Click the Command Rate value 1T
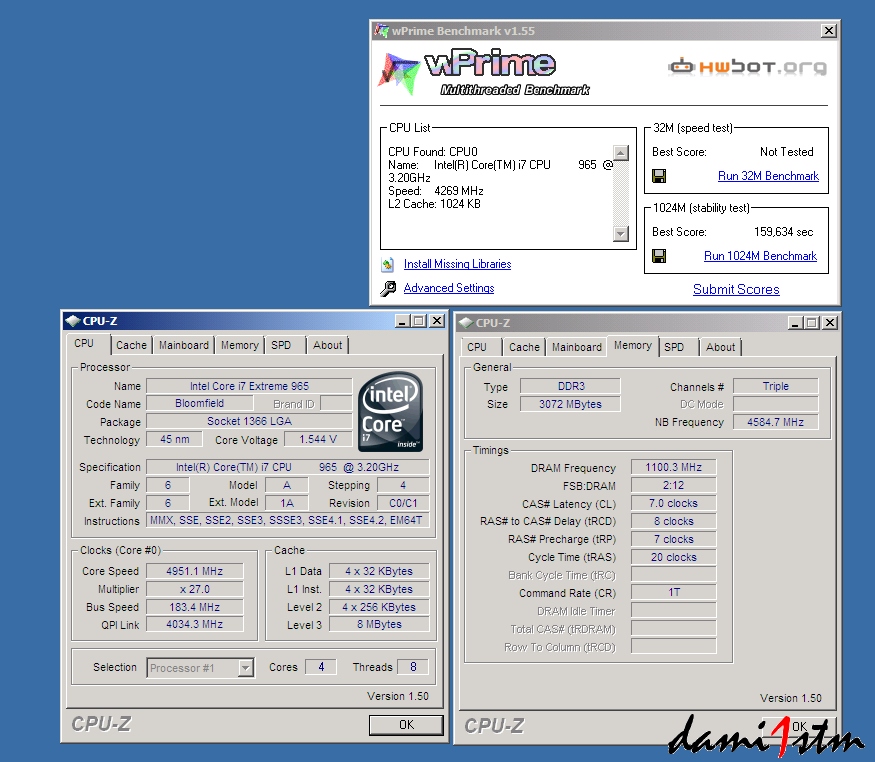Image resolution: width=875 pixels, height=762 pixels. point(674,592)
